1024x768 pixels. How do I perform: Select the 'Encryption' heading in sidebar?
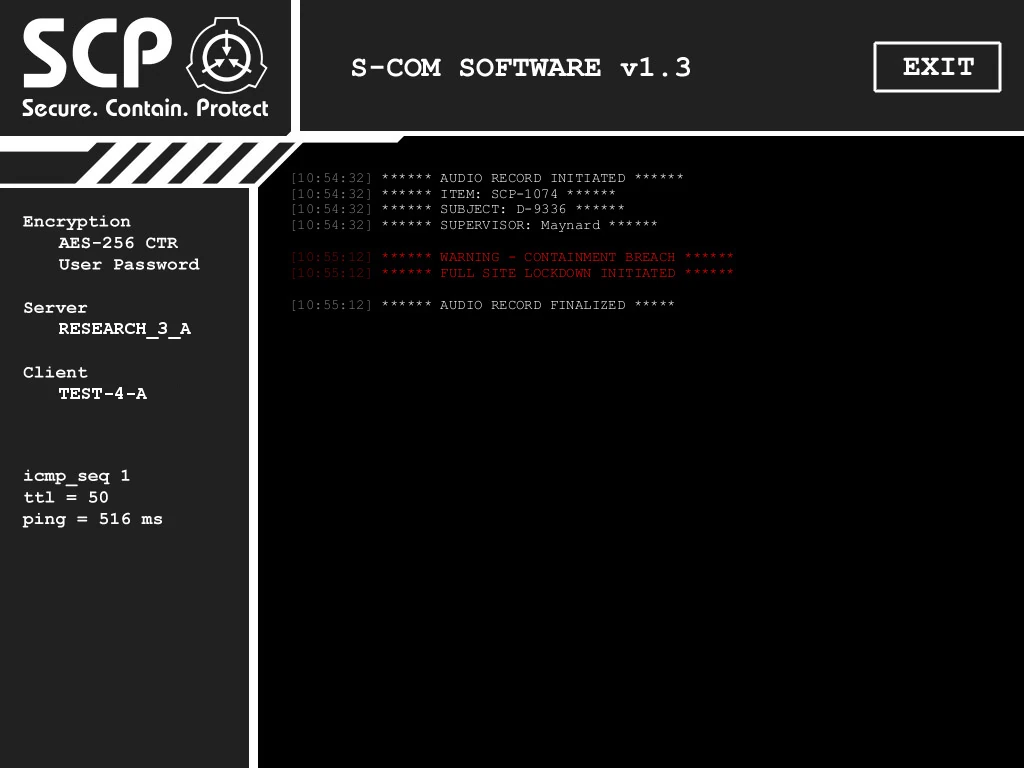click(x=76, y=221)
